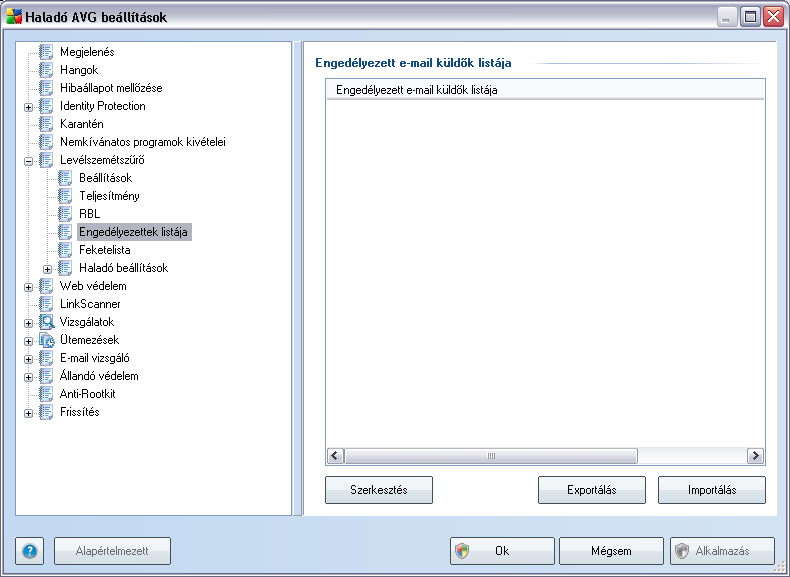Expand the Vizsgálatok node
The height and width of the screenshot is (577, 790).
coord(28,323)
